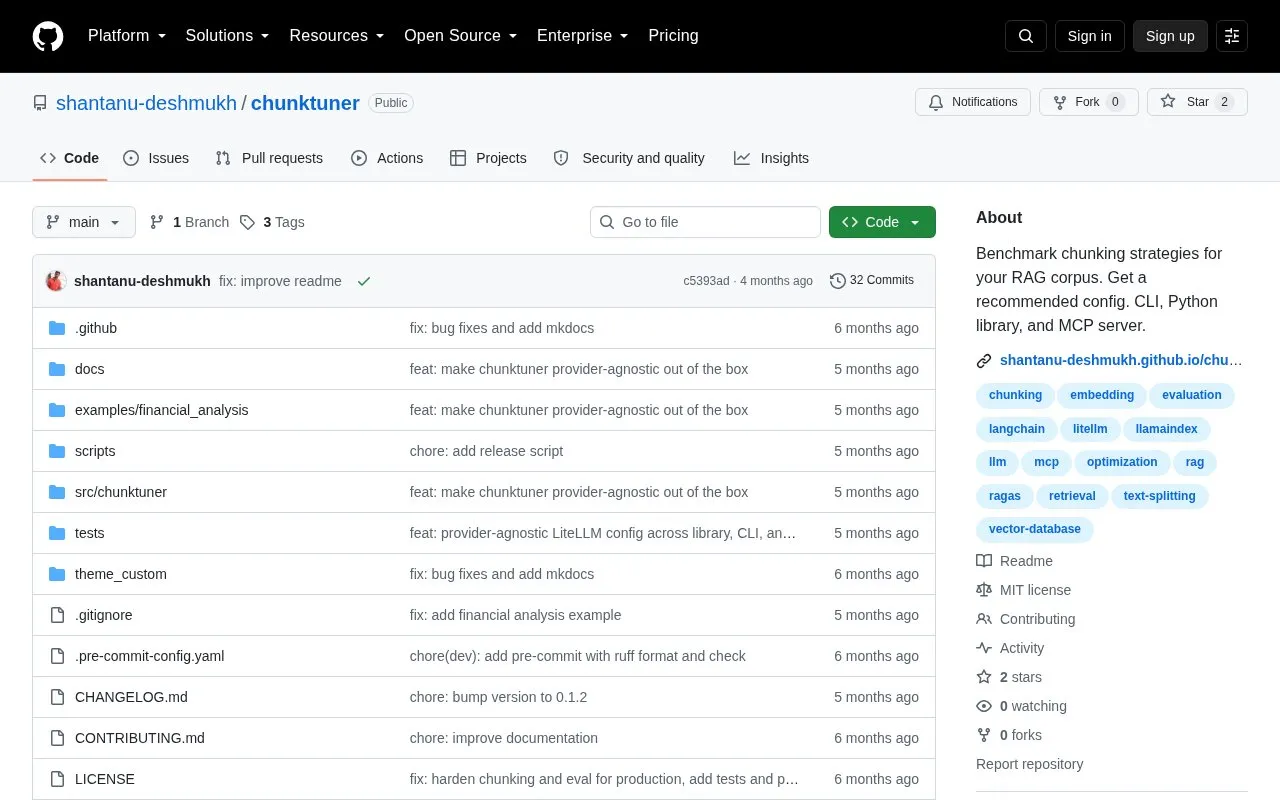Click the GitHub logo icon
1280x800 pixels.
48,36
